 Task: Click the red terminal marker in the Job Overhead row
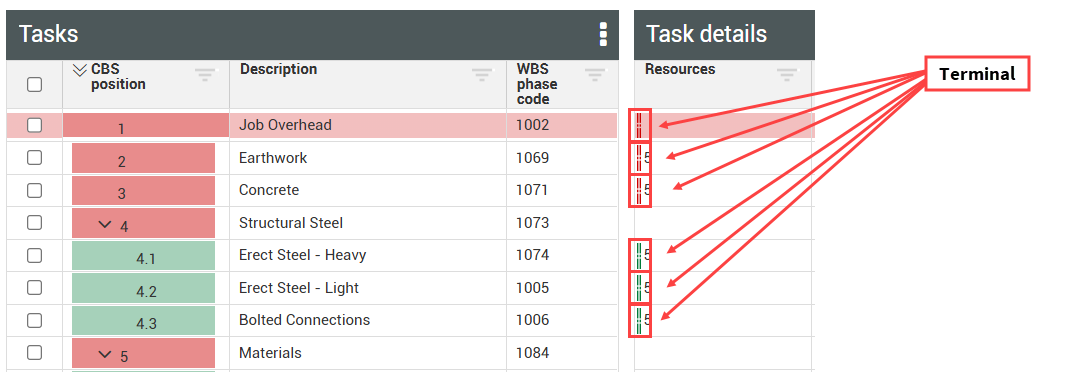pos(638,125)
